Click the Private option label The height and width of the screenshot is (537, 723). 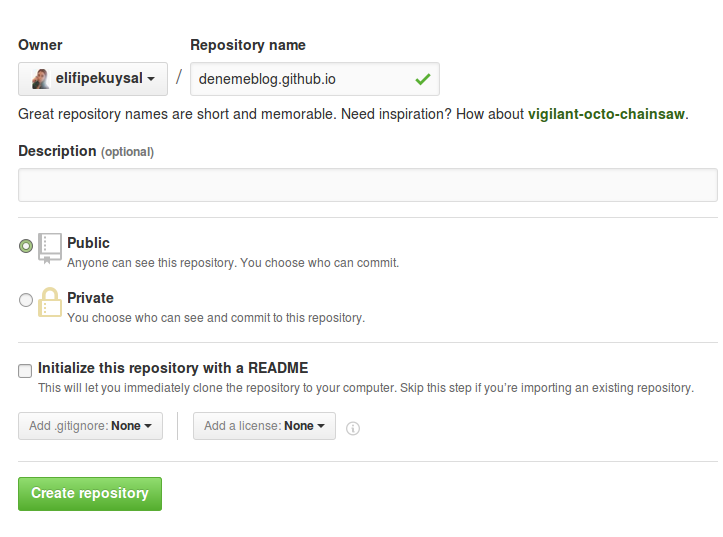point(90,298)
